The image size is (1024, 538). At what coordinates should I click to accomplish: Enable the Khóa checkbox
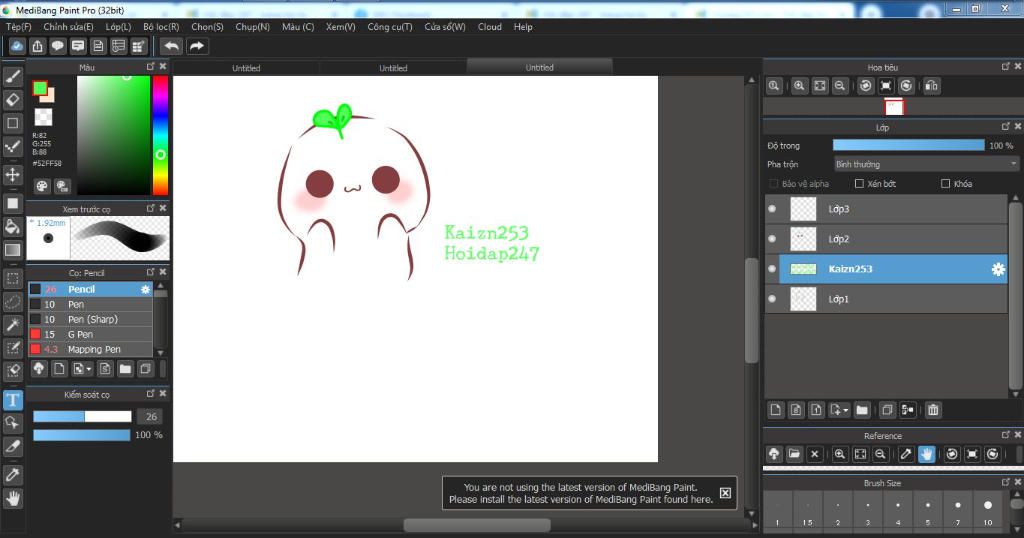tap(945, 184)
